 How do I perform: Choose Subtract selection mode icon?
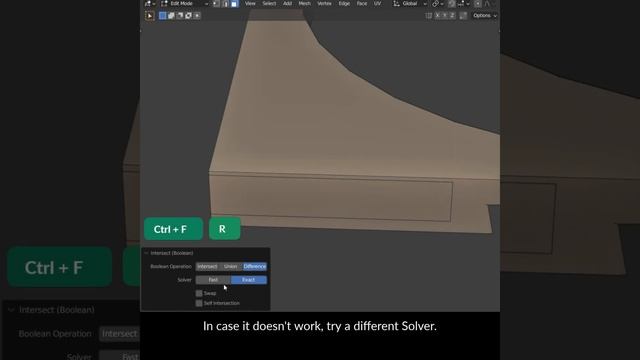pyautogui.click(x=180, y=16)
